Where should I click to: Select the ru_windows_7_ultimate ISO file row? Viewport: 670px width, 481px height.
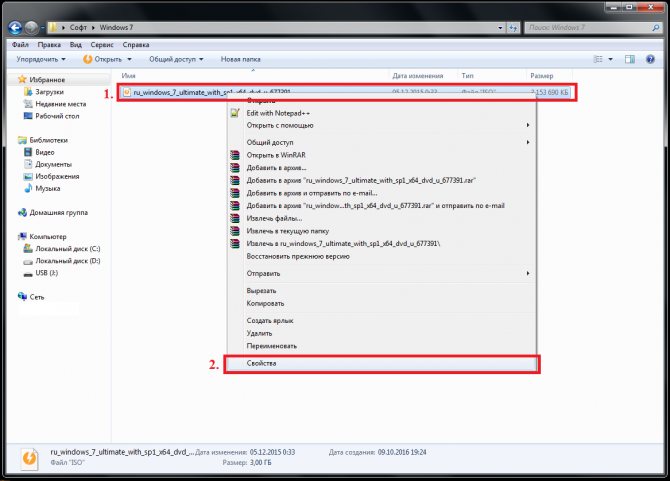tap(346, 92)
